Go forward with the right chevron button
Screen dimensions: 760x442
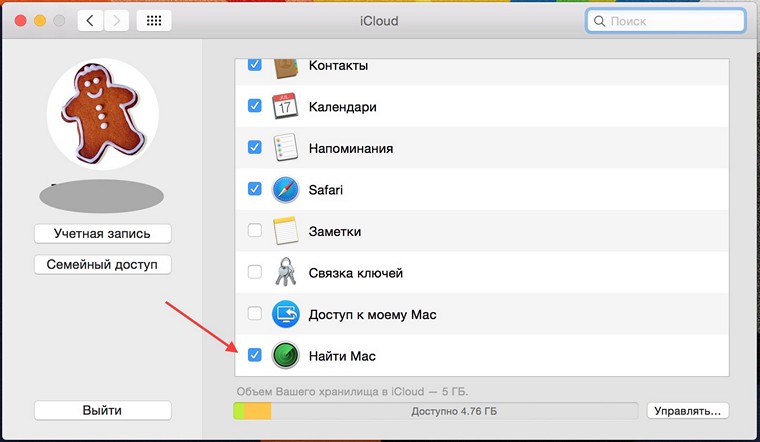116,21
